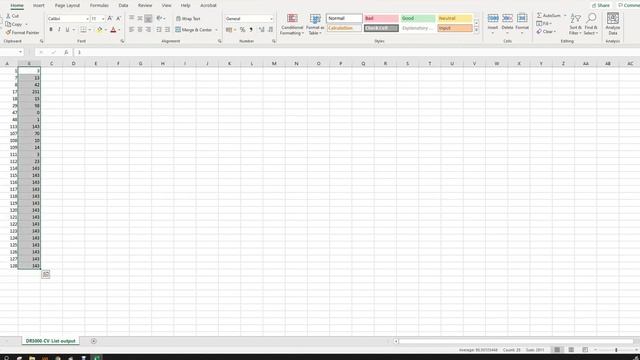The image size is (640, 360).
Task: Toggle Underline formatting
Action: pyautogui.click(x=67, y=30)
